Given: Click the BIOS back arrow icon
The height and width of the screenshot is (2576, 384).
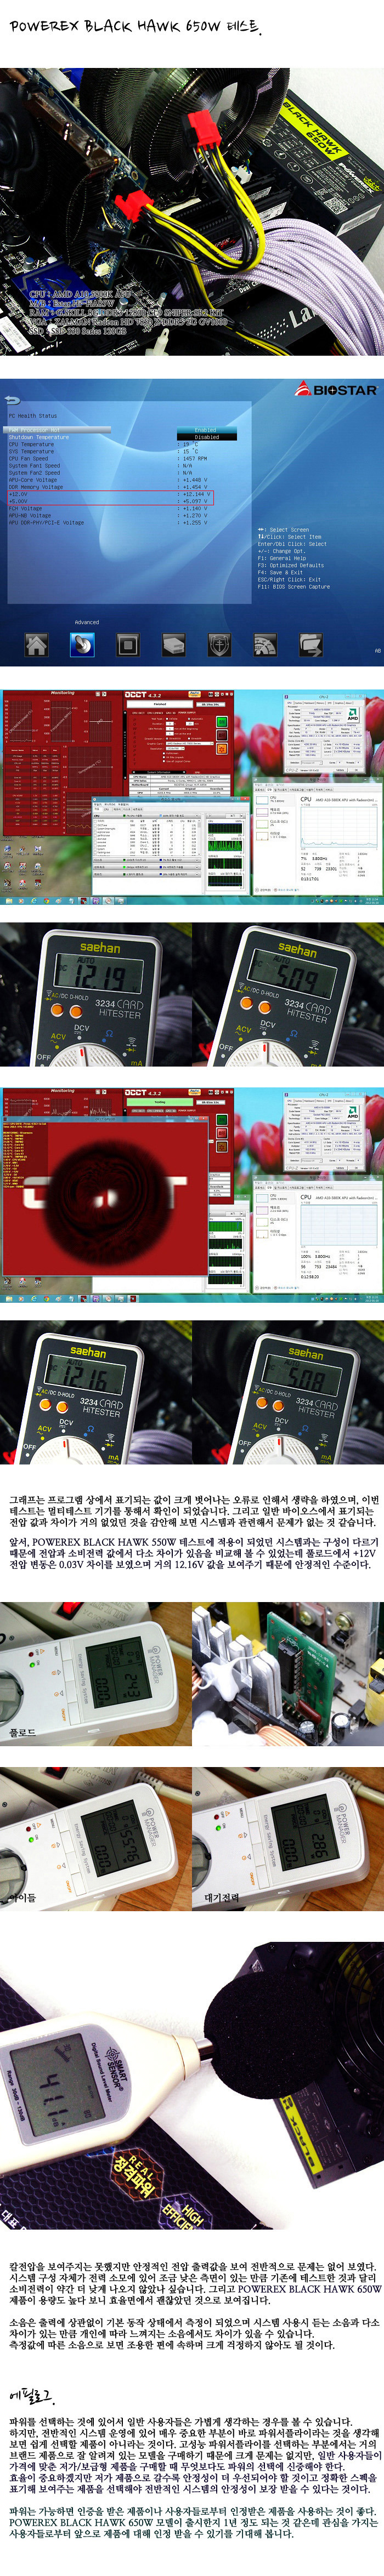Looking at the screenshot, I should (13, 400).
